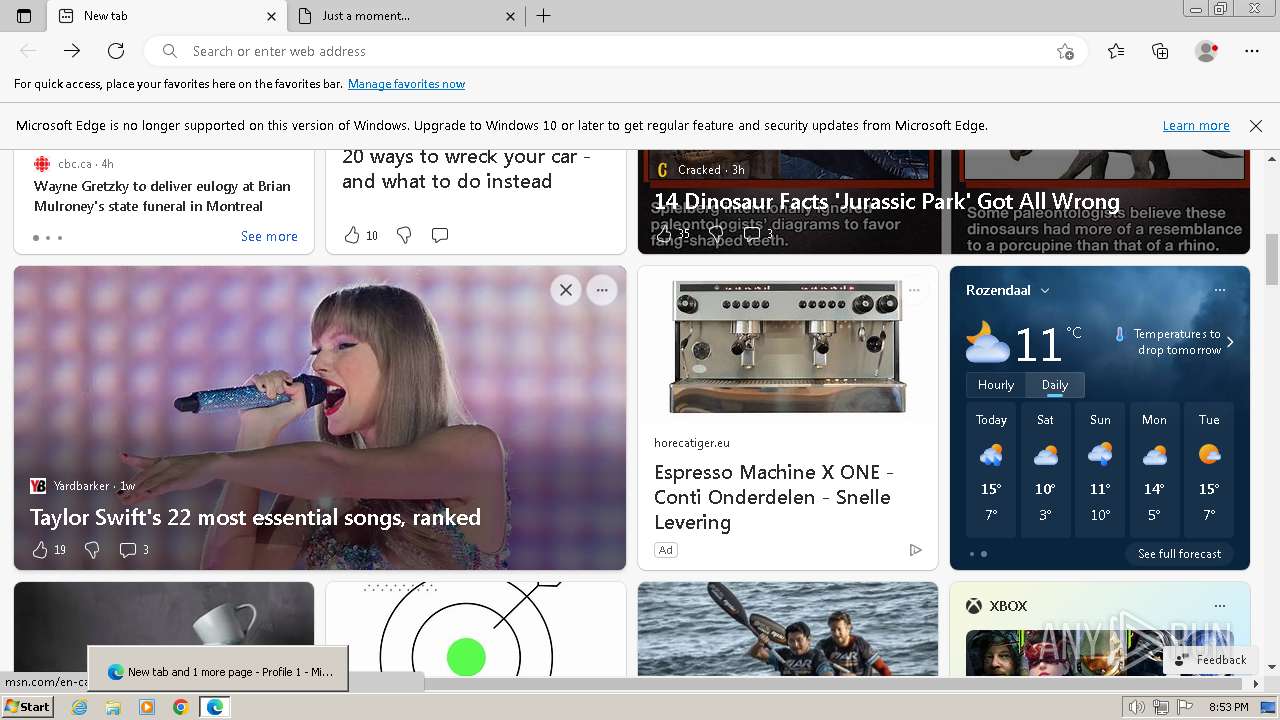The height and width of the screenshot is (720, 1280).
Task: Select Sat forecast day
Action: pos(1045,469)
